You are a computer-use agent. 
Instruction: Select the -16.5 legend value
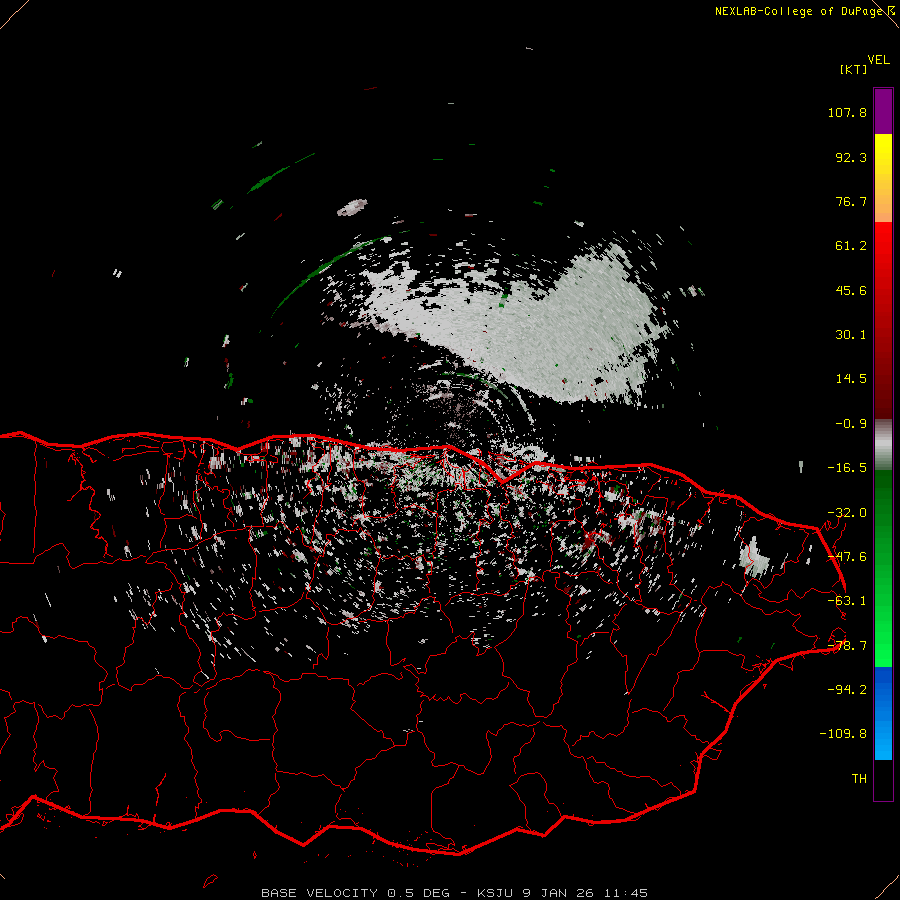pyautogui.click(x=847, y=468)
